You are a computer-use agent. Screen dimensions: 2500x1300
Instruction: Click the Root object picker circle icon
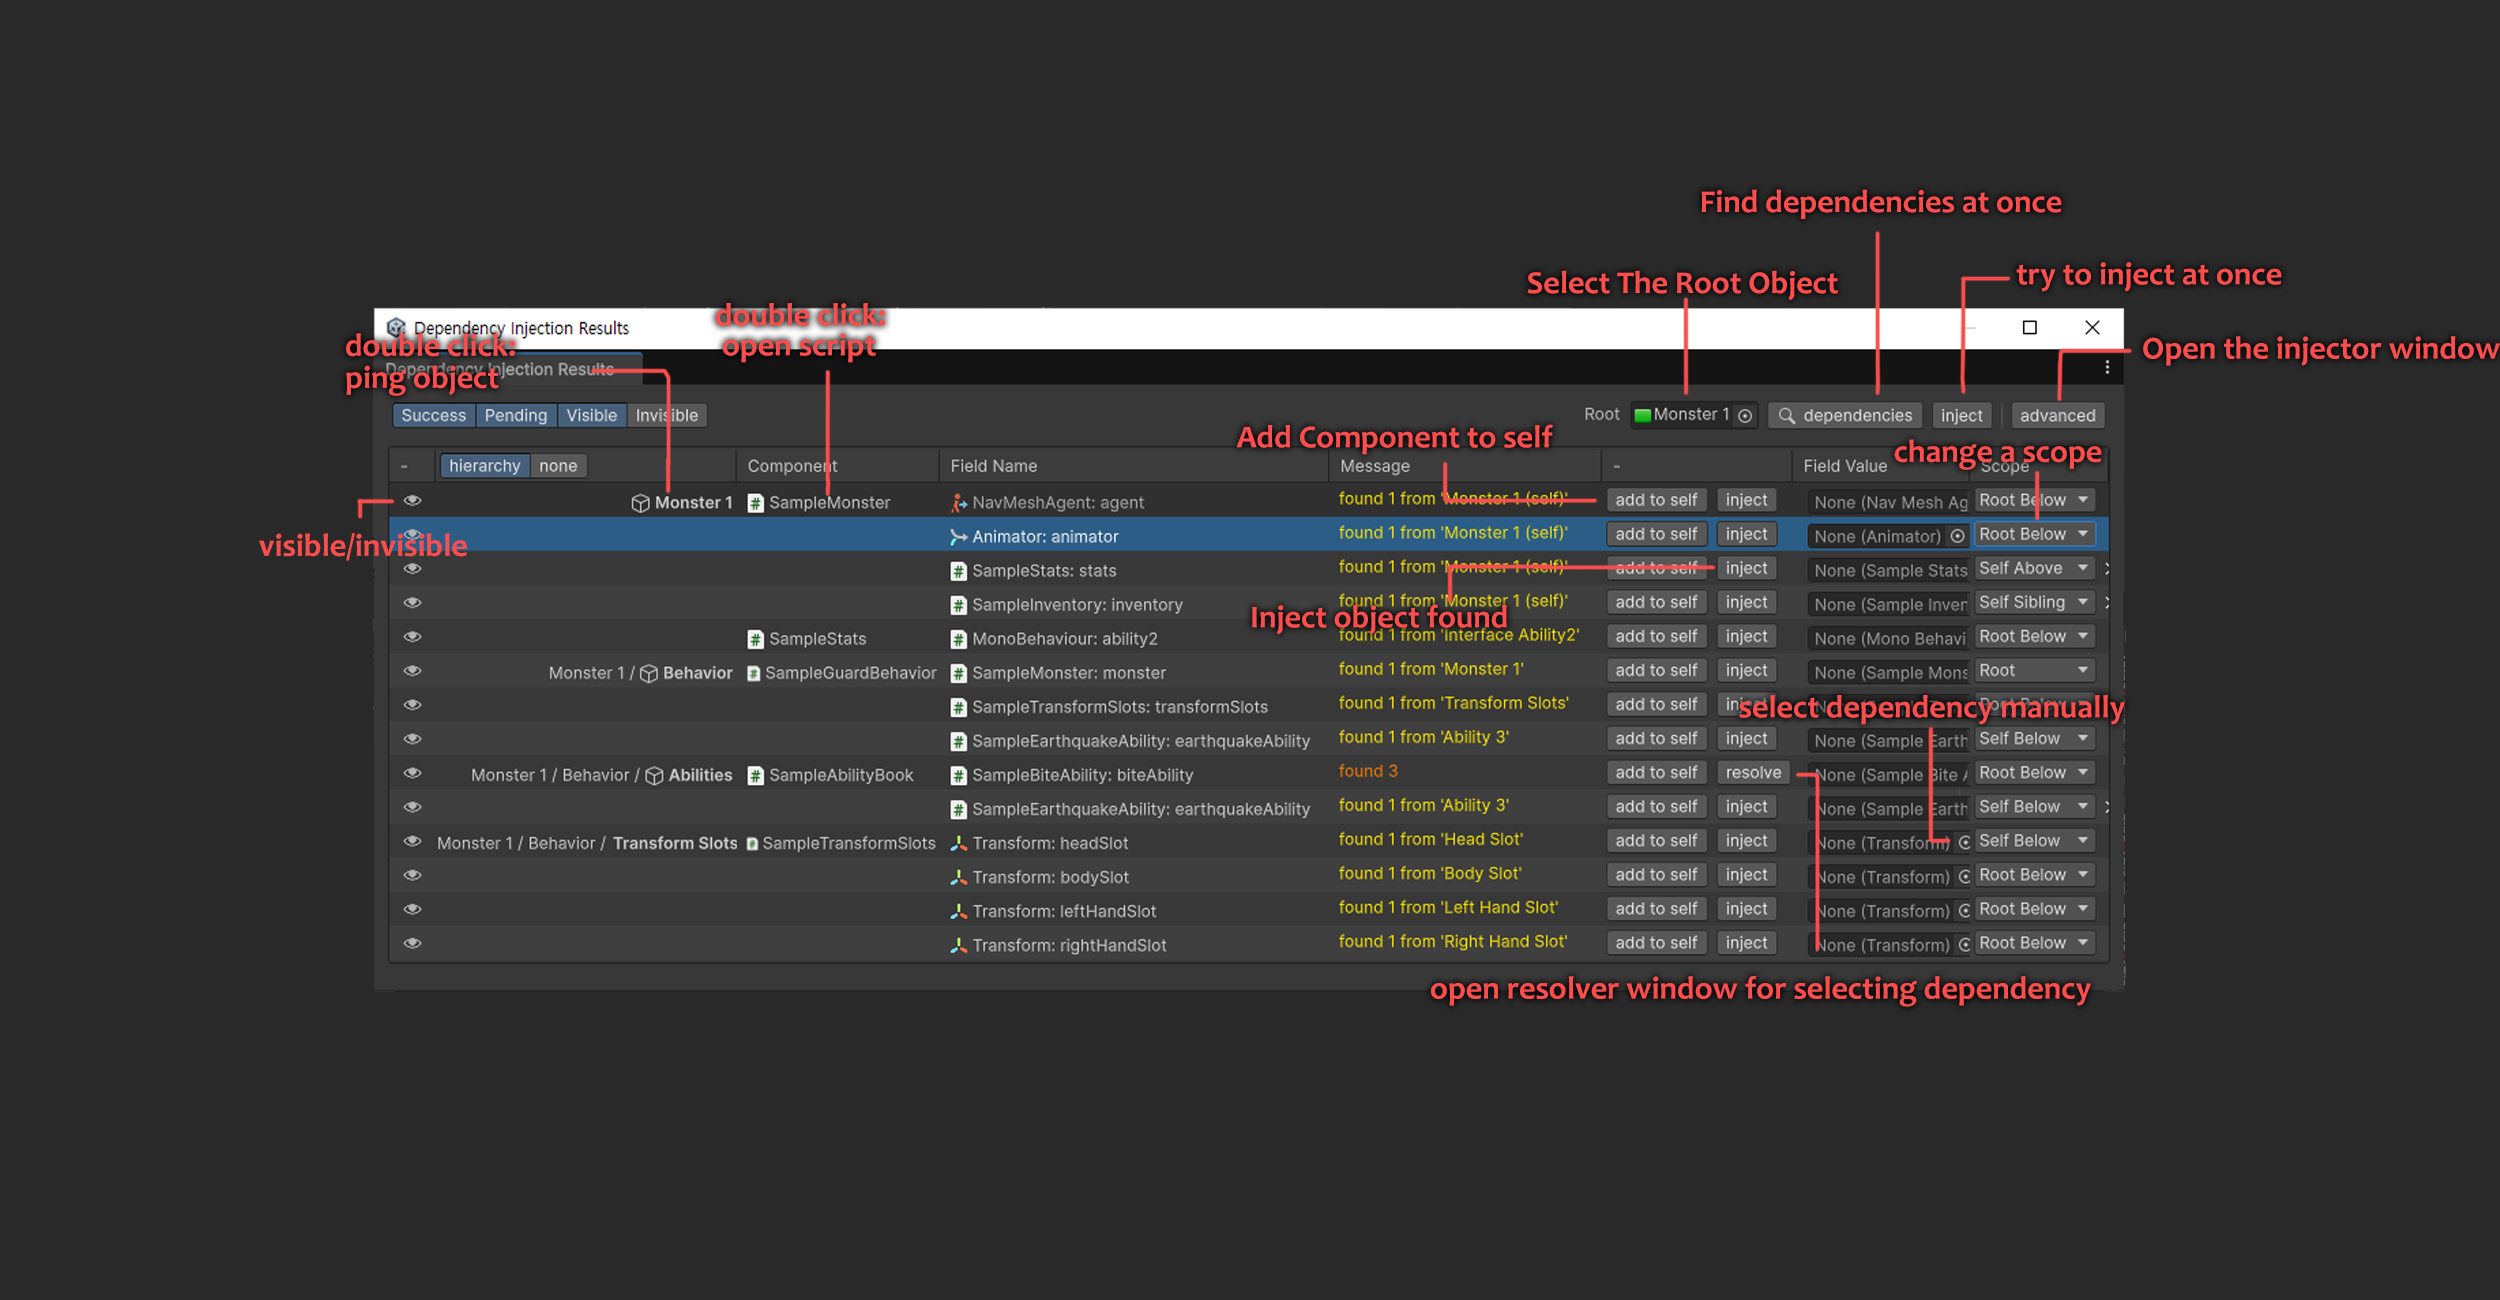(x=1745, y=416)
